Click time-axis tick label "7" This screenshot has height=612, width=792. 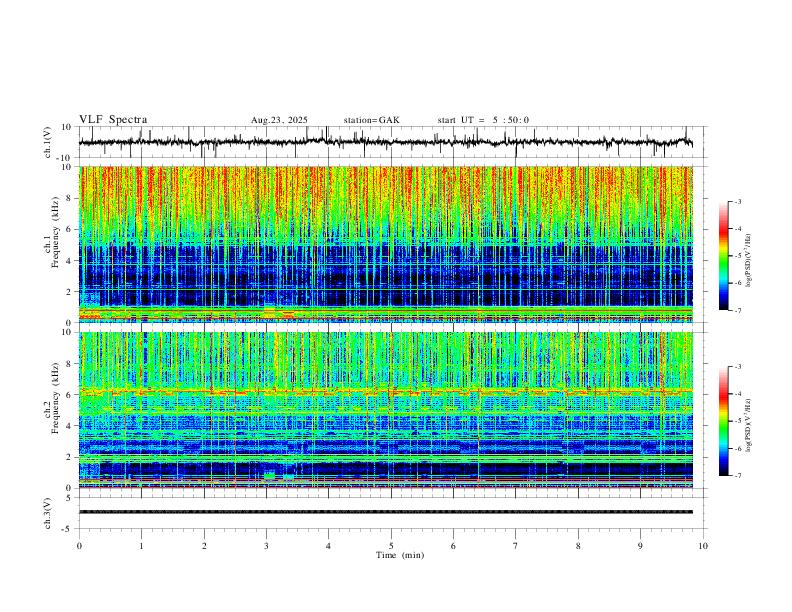point(516,546)
